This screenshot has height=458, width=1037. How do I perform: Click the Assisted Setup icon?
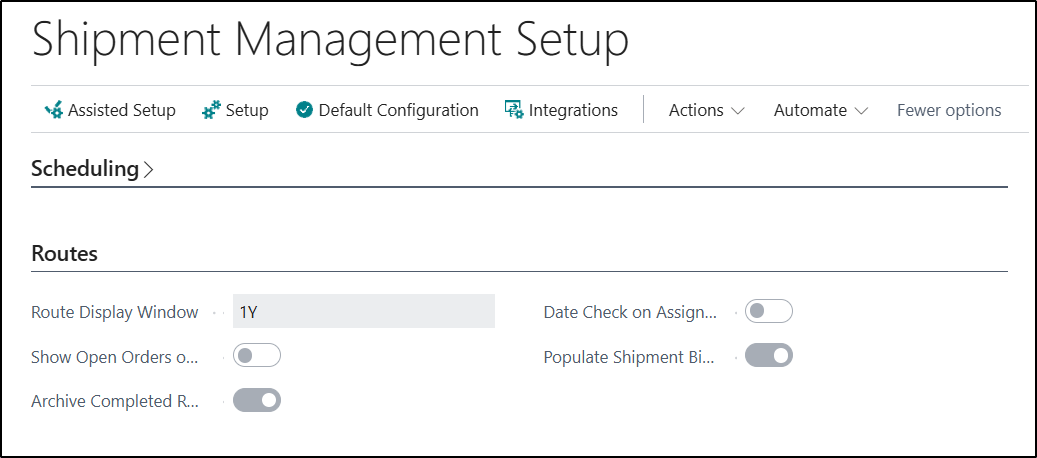click(x=54, y=110)
